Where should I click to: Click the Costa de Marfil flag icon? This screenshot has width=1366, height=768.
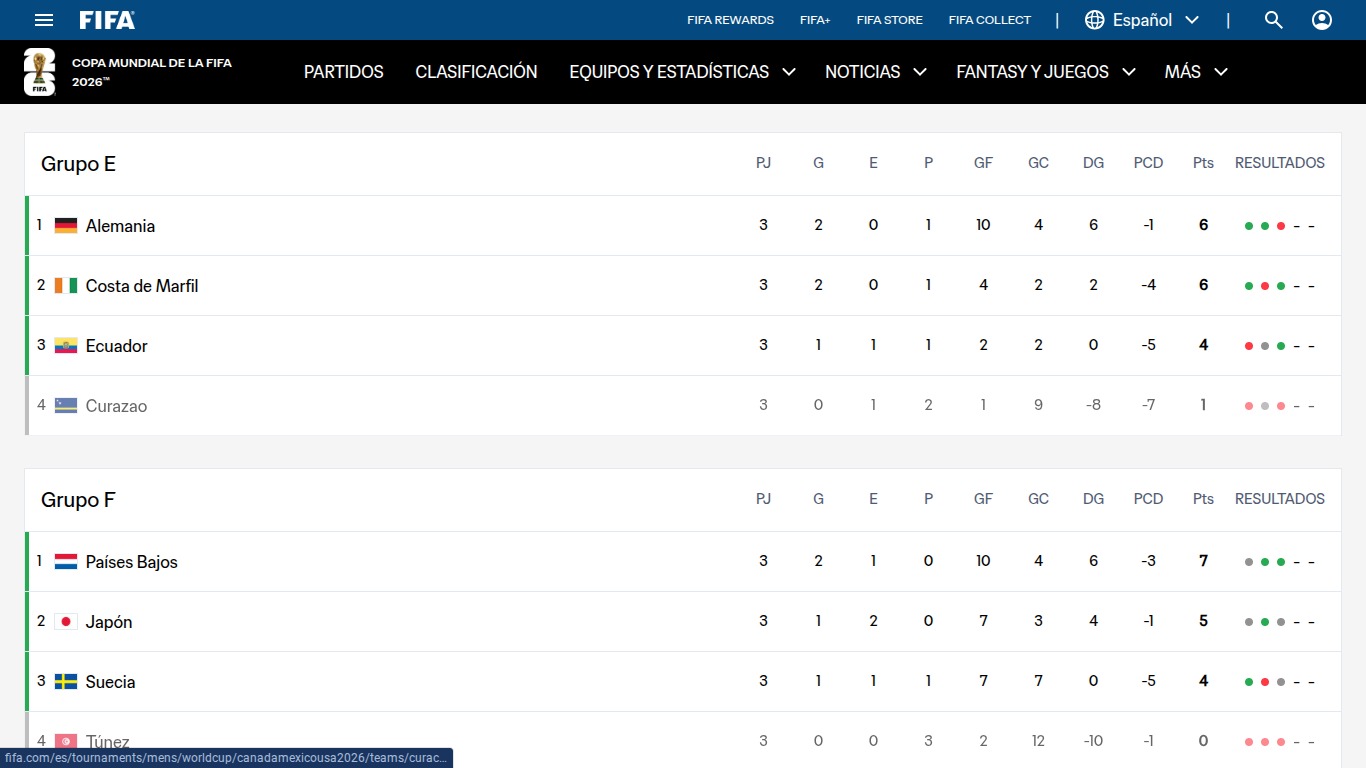coord(66,286)
